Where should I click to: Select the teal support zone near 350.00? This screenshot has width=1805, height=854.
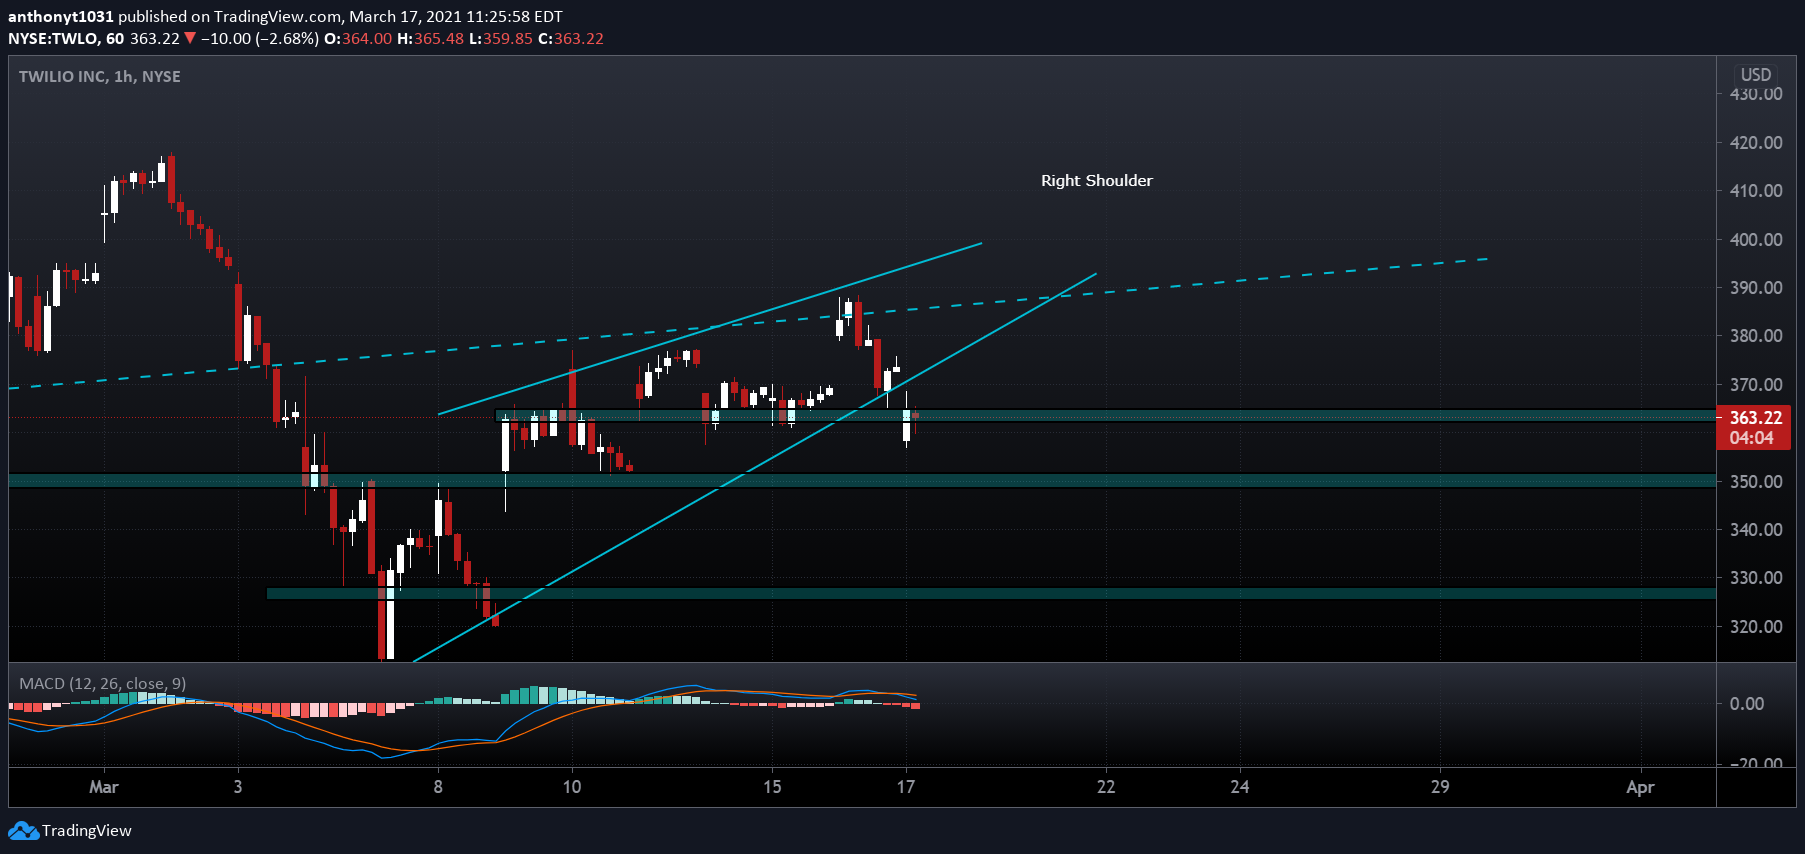pos(862,480)
